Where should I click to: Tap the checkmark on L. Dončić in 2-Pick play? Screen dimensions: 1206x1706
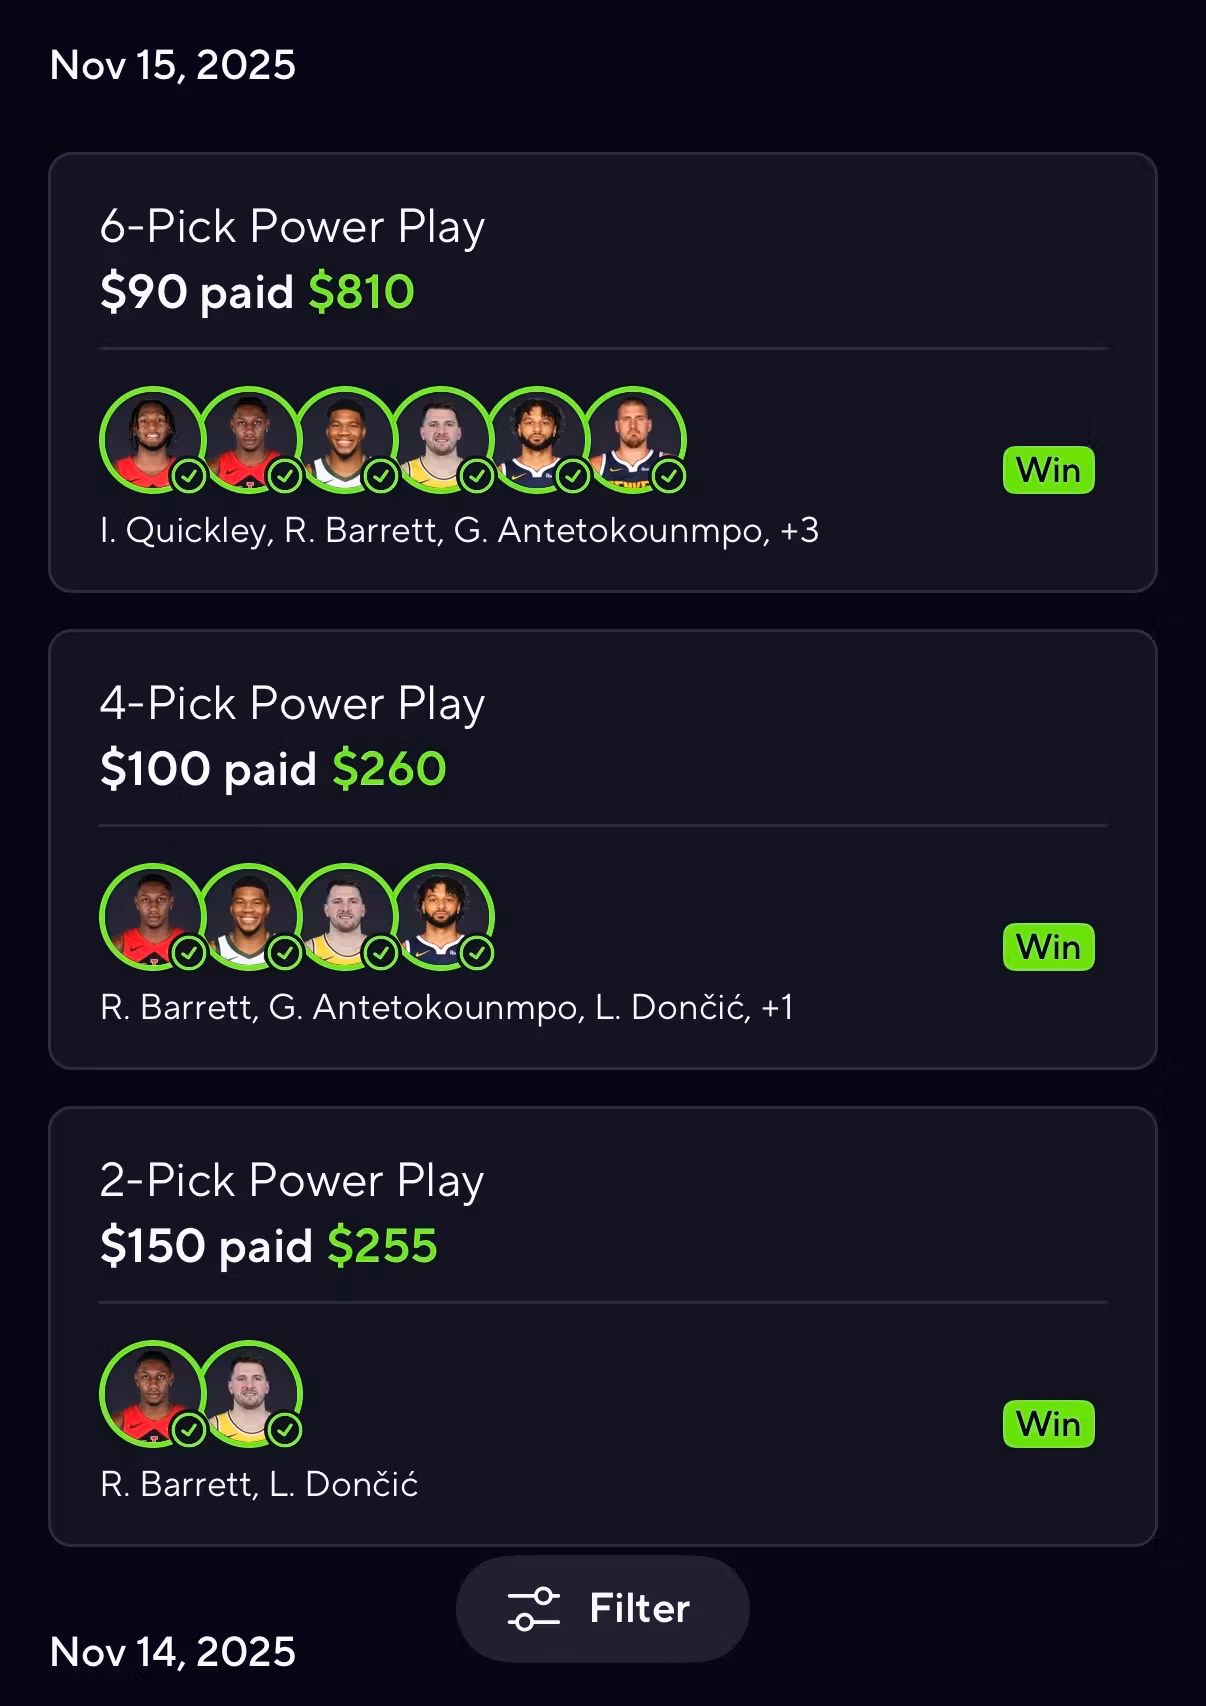click(285, 1430)
